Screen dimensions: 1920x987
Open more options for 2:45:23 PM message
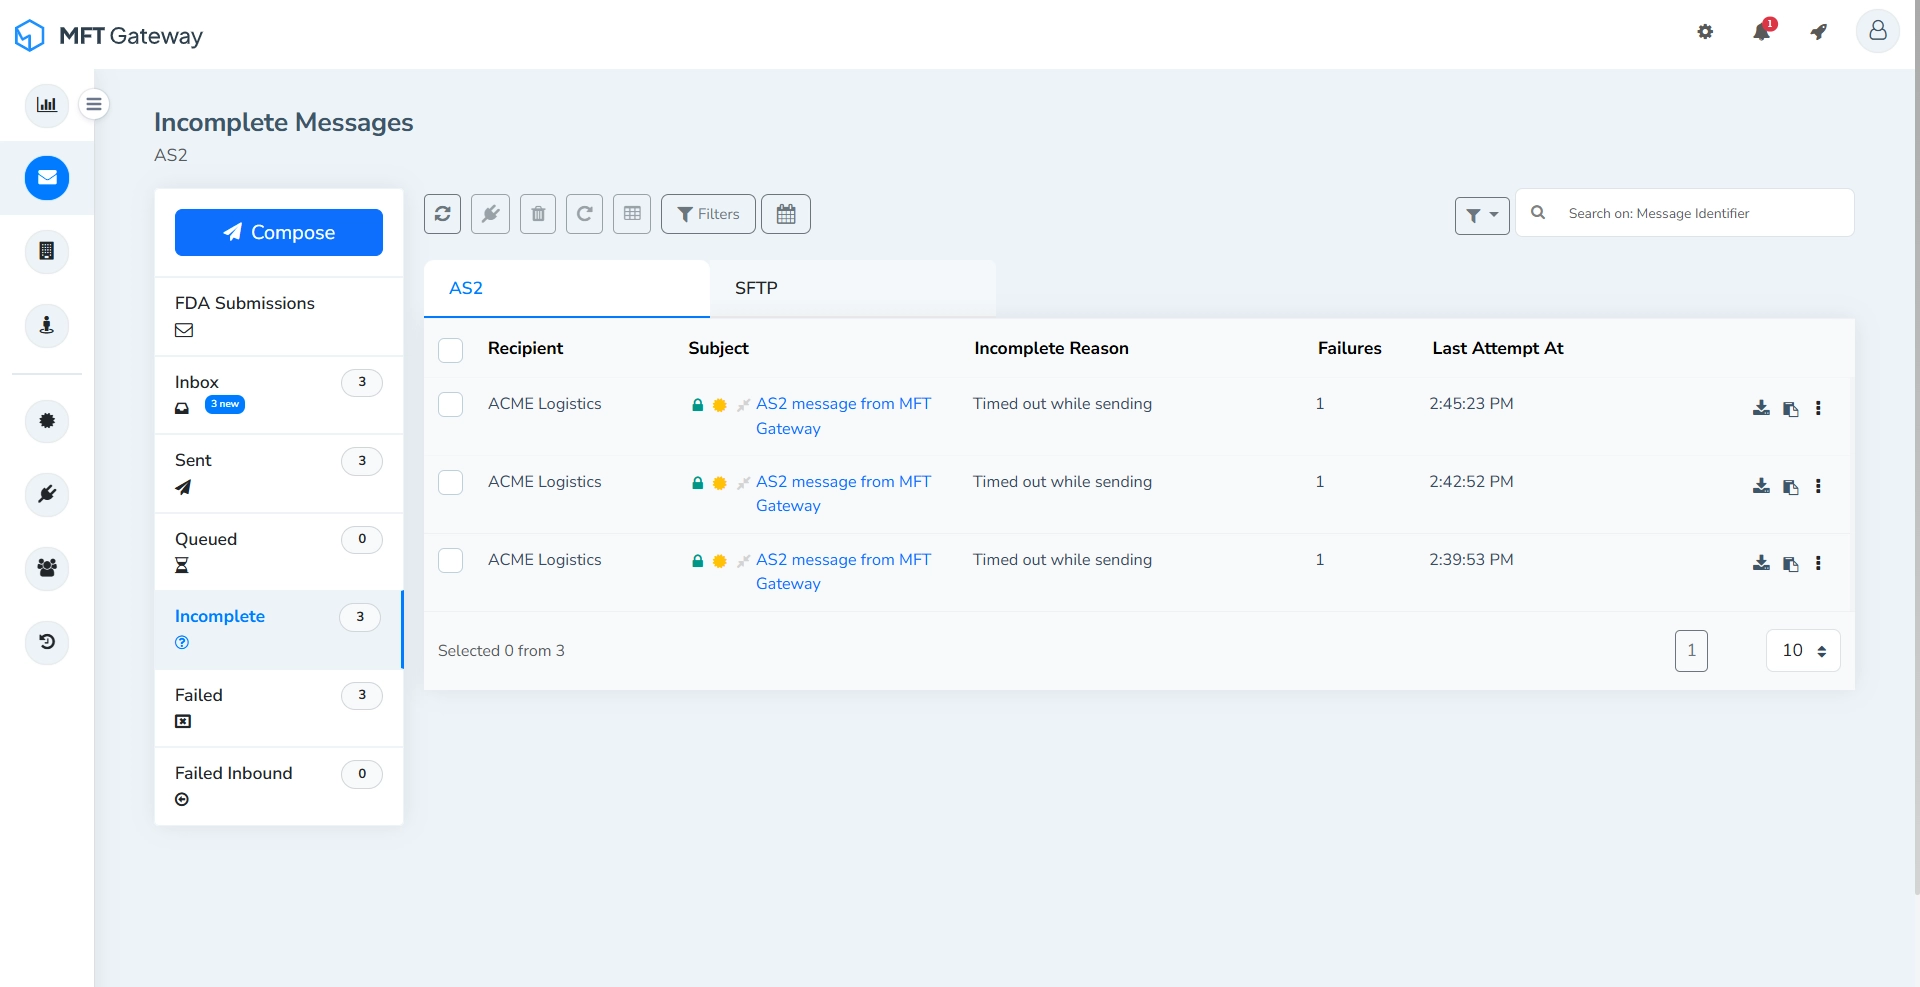1818,408
